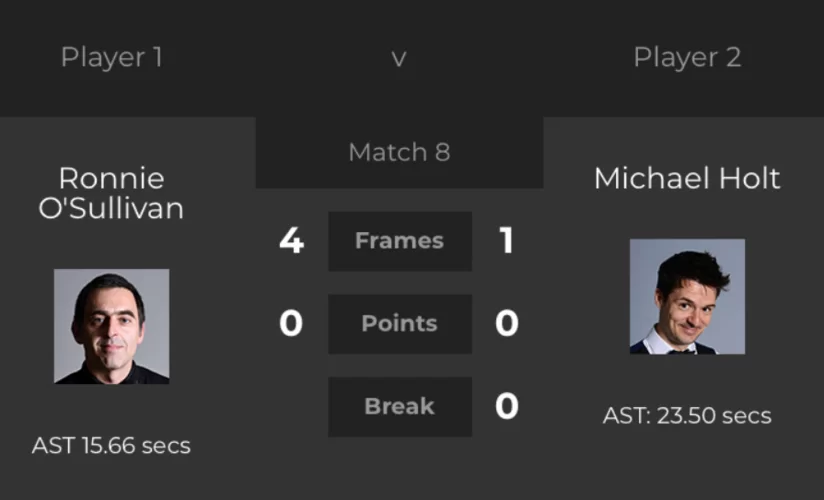Click the Break label box
This screenshot has height=500, width=824.
click(400, 406)
